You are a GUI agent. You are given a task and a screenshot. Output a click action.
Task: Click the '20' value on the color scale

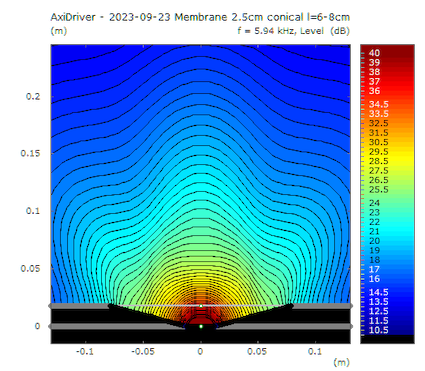(x=374, y=241)
